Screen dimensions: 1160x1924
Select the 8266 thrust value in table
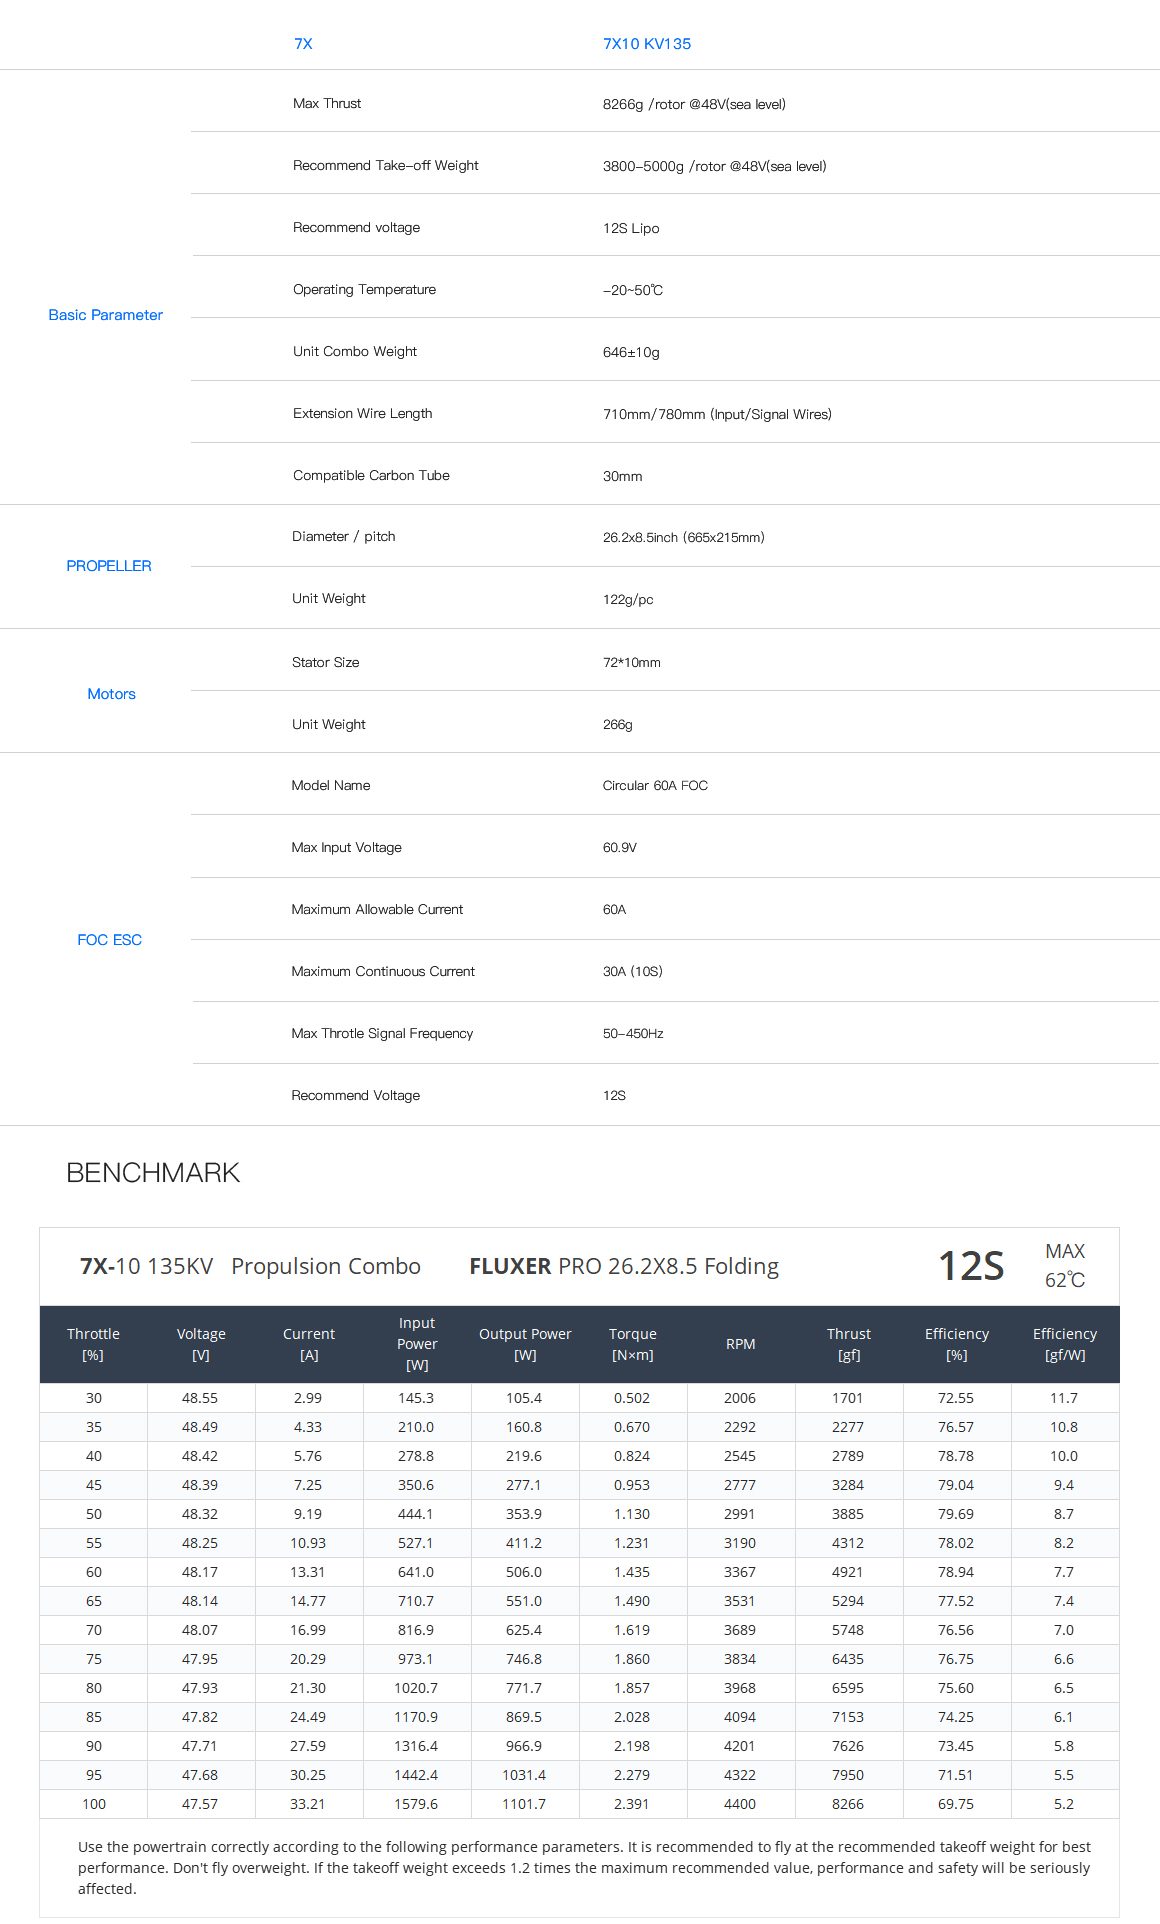tap(848, 1804)
